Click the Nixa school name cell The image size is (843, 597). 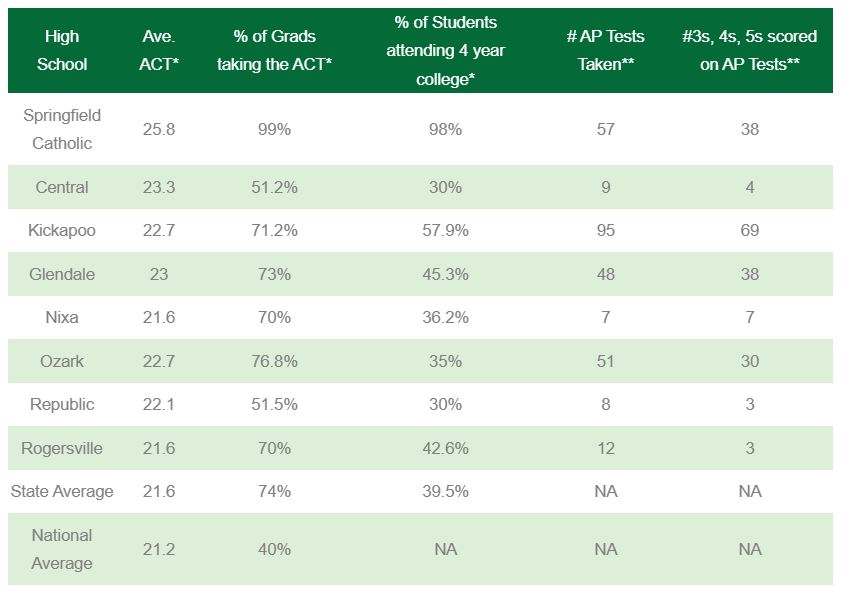coord(62,317)
